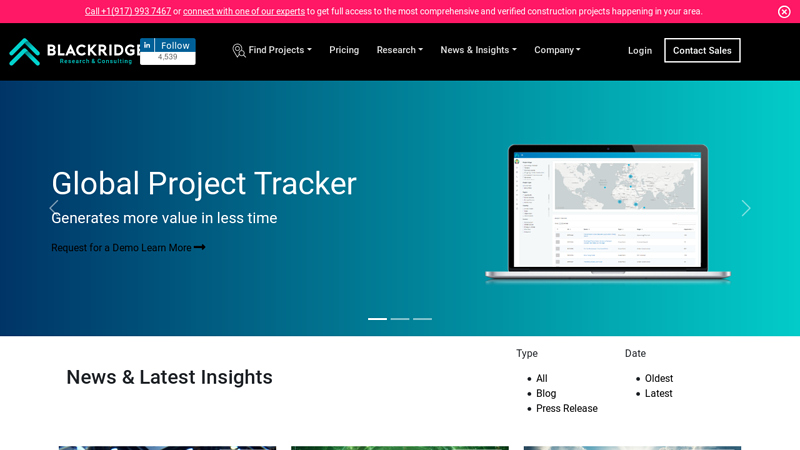Close the pink announcement banner
The height and width of the screenshot is (450, 800).
pyautogui.click(x=784, y=12)
